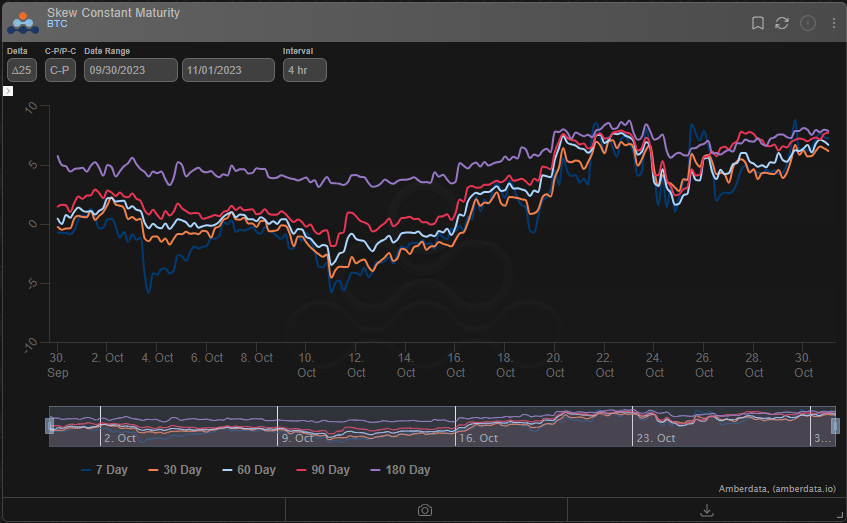The height and width of the screenshot is (523, 847).
Task: Toggle the 60 Day legend entry
Action: tap(248, 470)
